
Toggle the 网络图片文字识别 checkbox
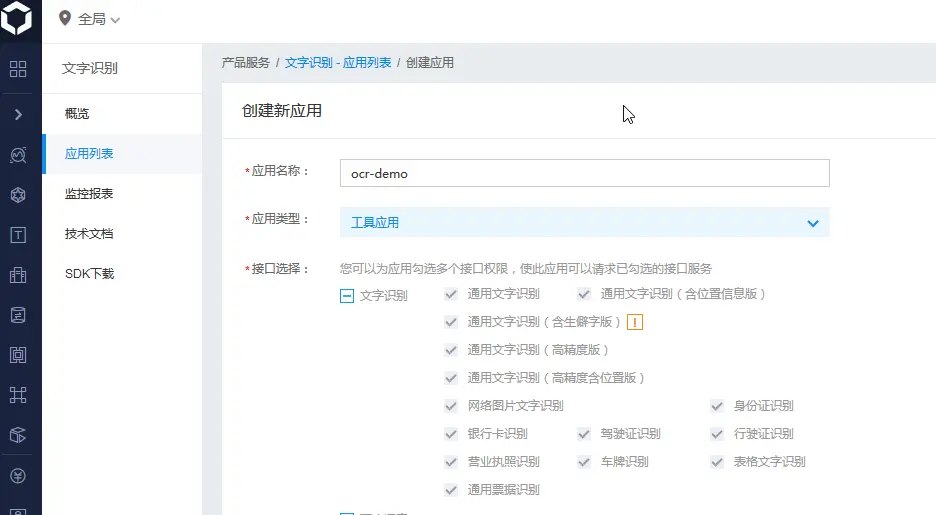pyautogui.click(x=451, y=406)
